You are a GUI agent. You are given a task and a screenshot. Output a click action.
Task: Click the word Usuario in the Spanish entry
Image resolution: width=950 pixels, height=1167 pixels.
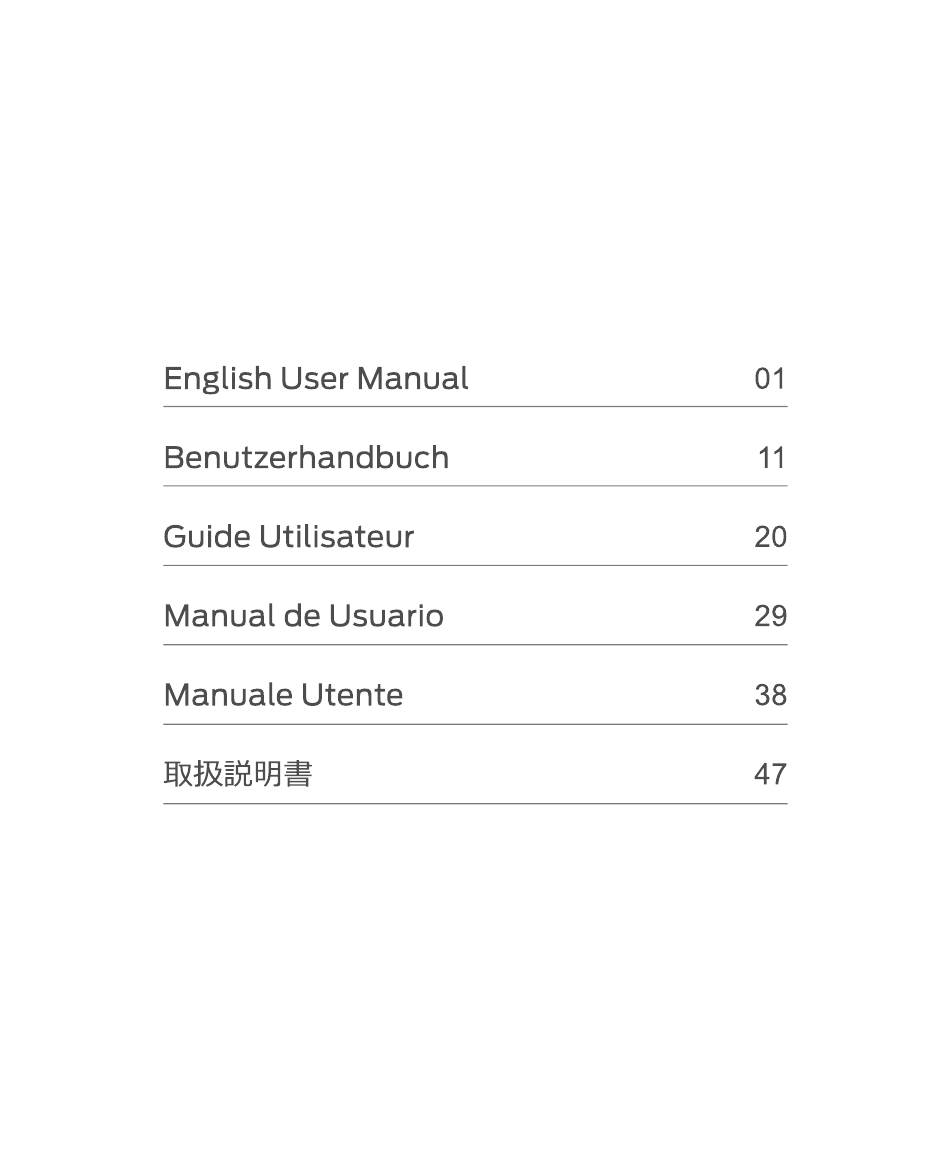pyautogui.click(x=386, y=616)
